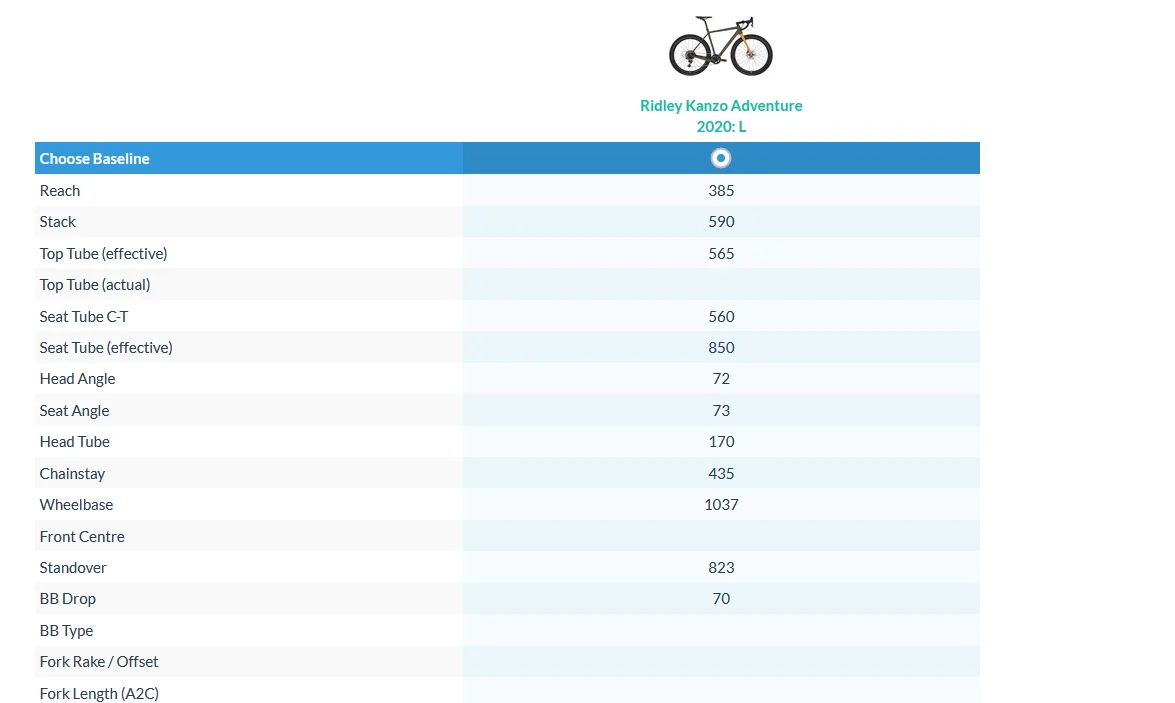Screen dimensions: 1175x703
Task: Click the Head Angle label
Action: point(77,379)
